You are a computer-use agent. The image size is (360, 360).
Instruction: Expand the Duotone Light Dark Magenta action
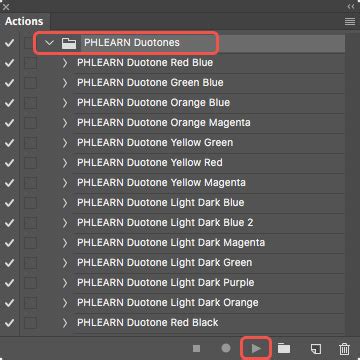pyautogui.click(x=65, y=243)
